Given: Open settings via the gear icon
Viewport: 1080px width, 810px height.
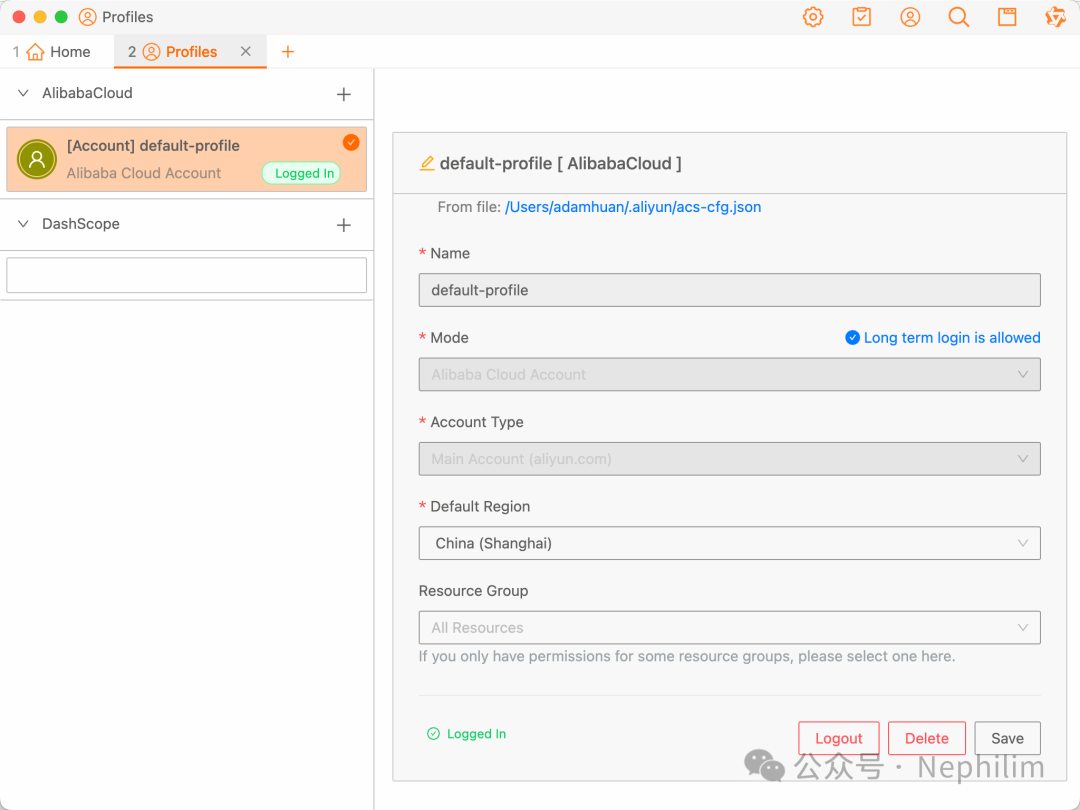Looking at the screenshot, I should (813, 17).
